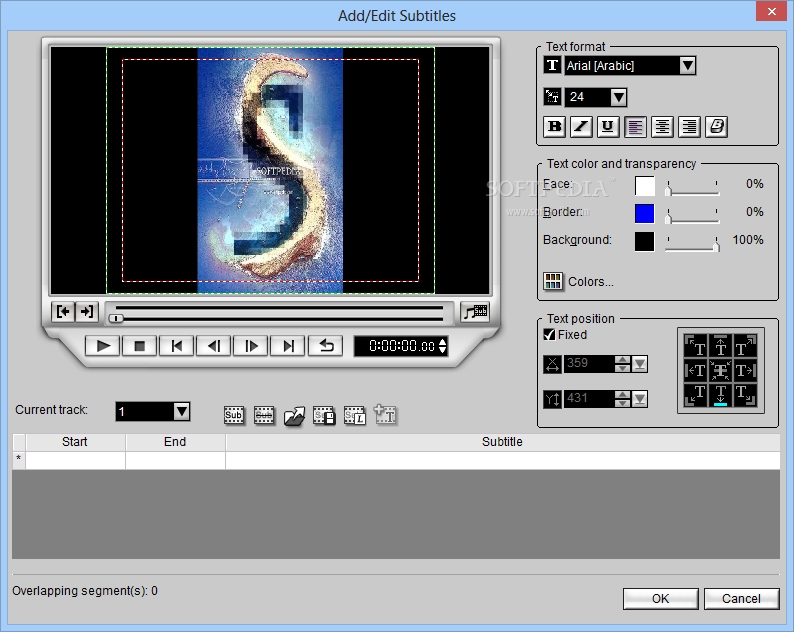The height and width of the screenshot is (632, 794).
Task: Click the Border transparency slider
Action: (x=692, y=216)
